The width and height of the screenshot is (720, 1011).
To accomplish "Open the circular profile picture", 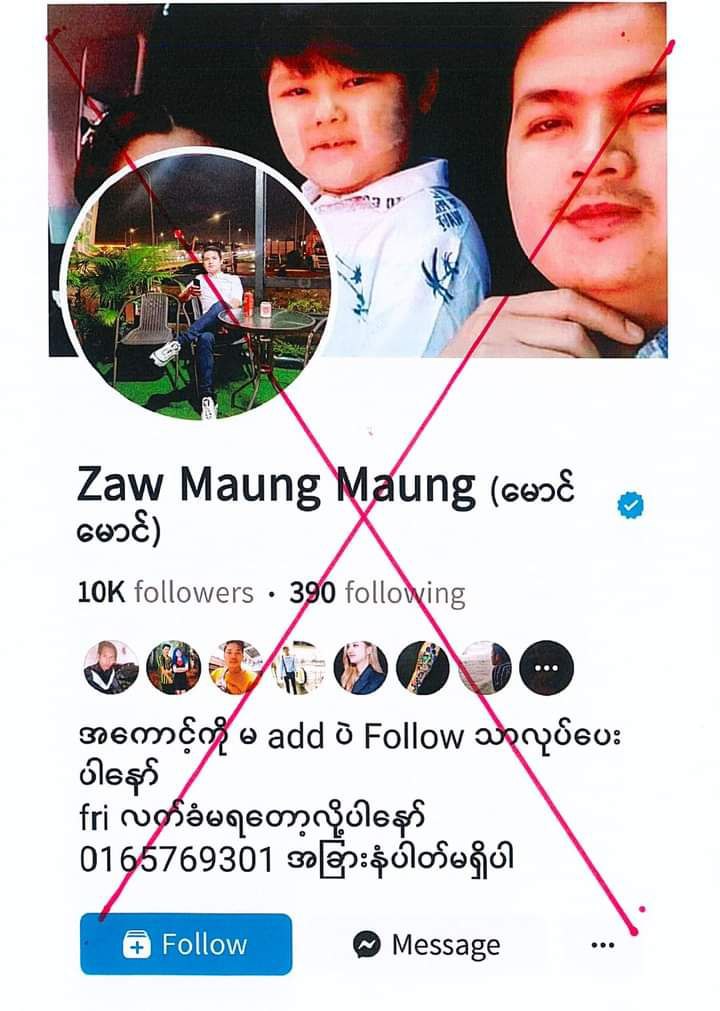I will coord(198,285).
